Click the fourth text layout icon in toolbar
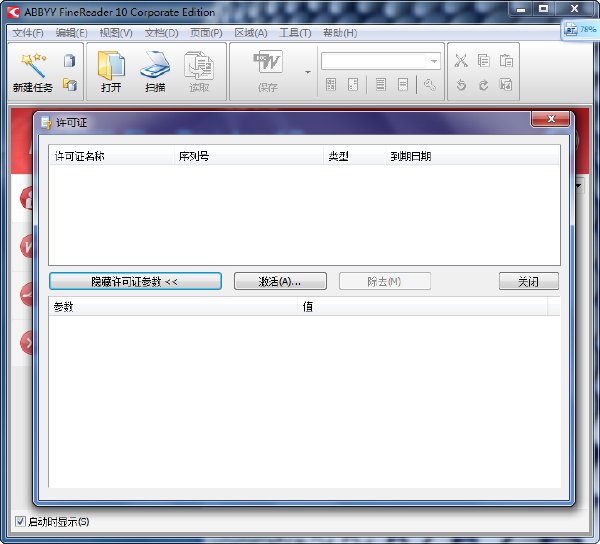 [x=403, y=85]
